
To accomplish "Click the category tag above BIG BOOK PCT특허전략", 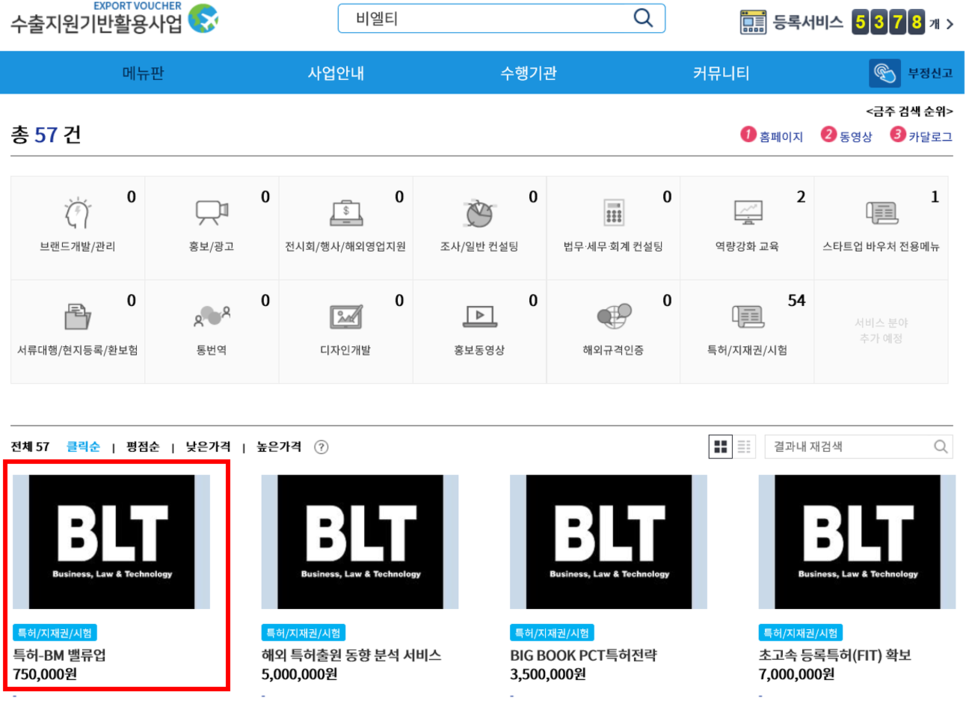I will 552,632.
